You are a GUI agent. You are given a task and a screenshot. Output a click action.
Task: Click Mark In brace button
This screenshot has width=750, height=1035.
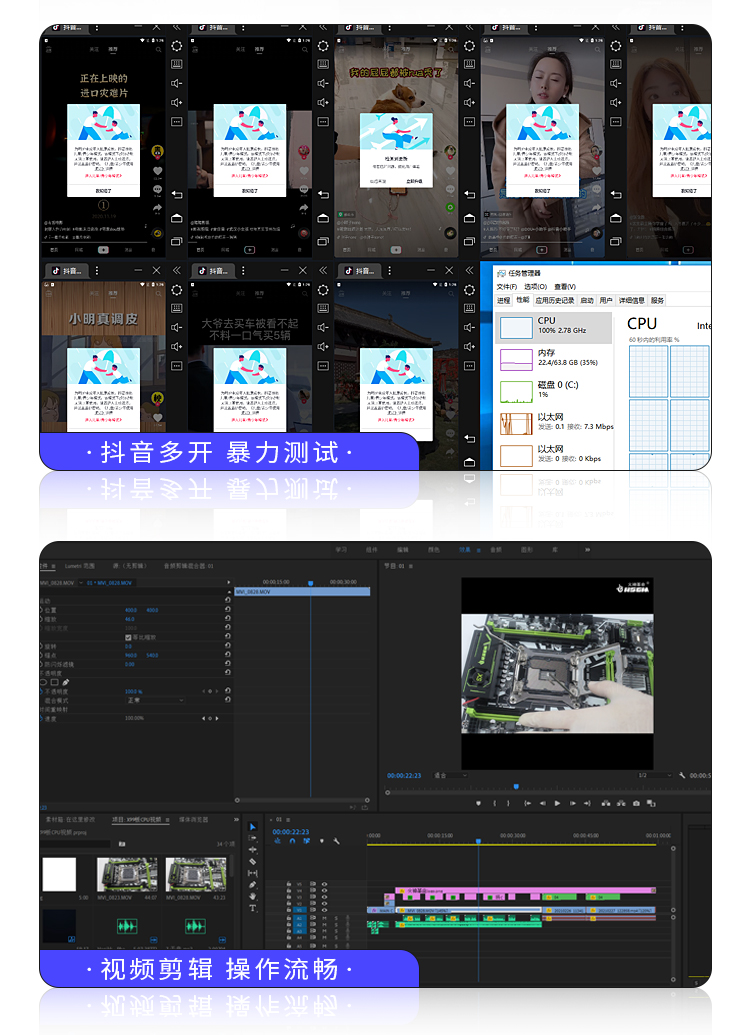(494, 803)
